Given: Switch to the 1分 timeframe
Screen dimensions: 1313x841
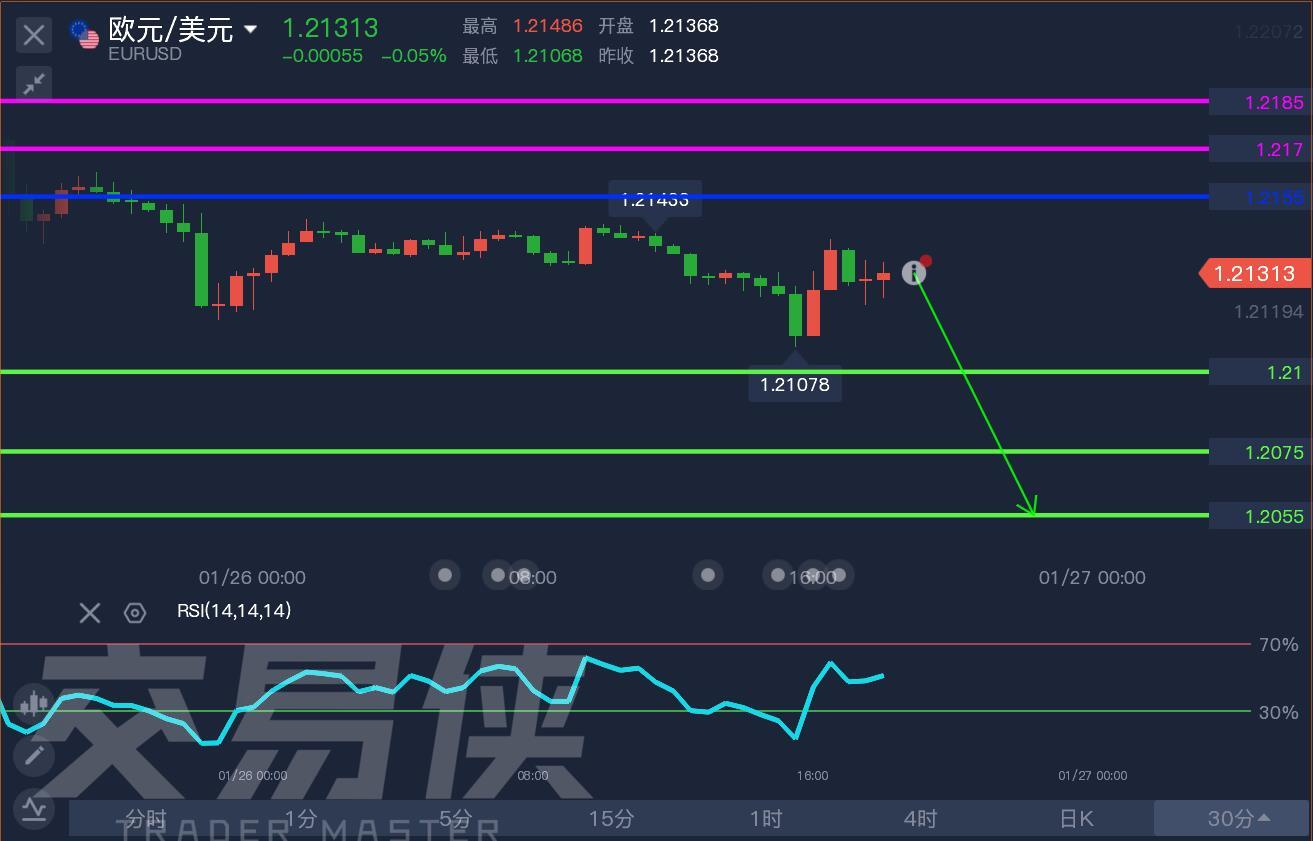Looking at the screenshot, I should pos(300,819).
